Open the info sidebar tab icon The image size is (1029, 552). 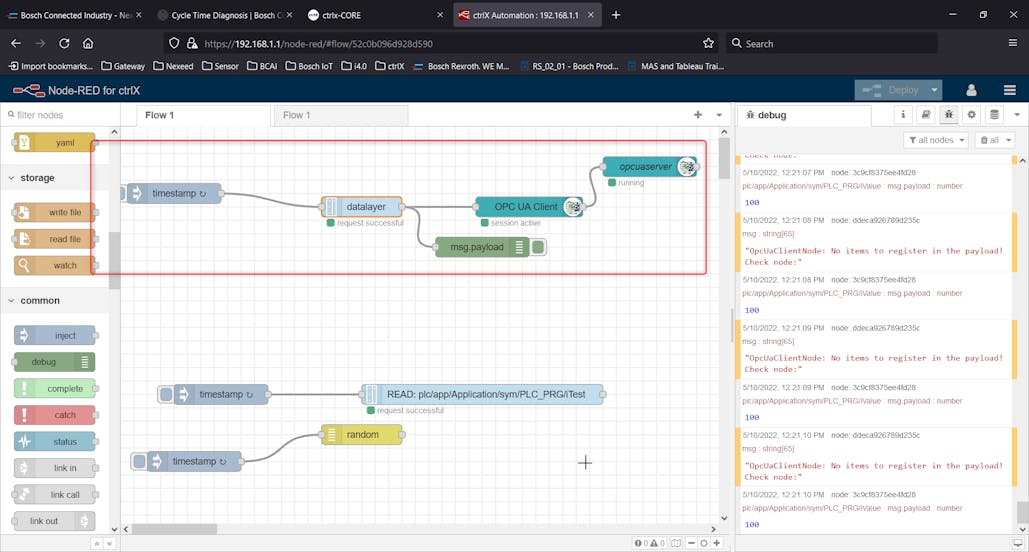pyautogui.click(x=903, y=115)
